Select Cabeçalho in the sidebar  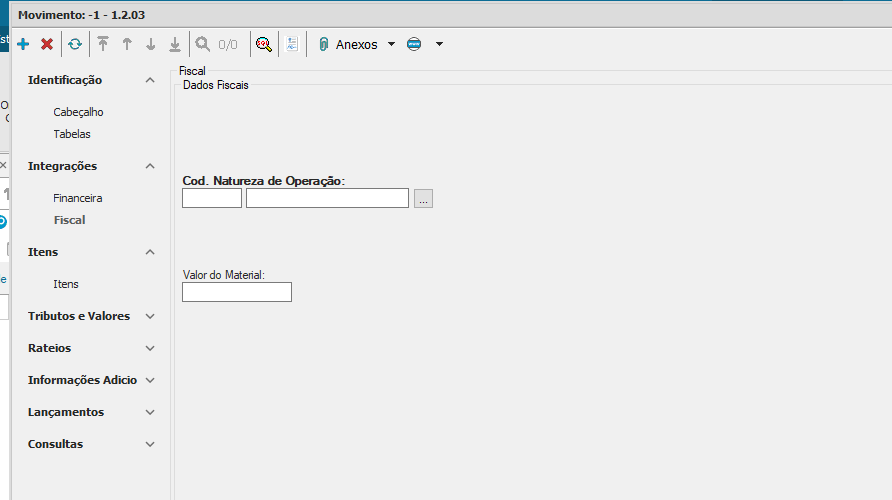pos(78,112)
